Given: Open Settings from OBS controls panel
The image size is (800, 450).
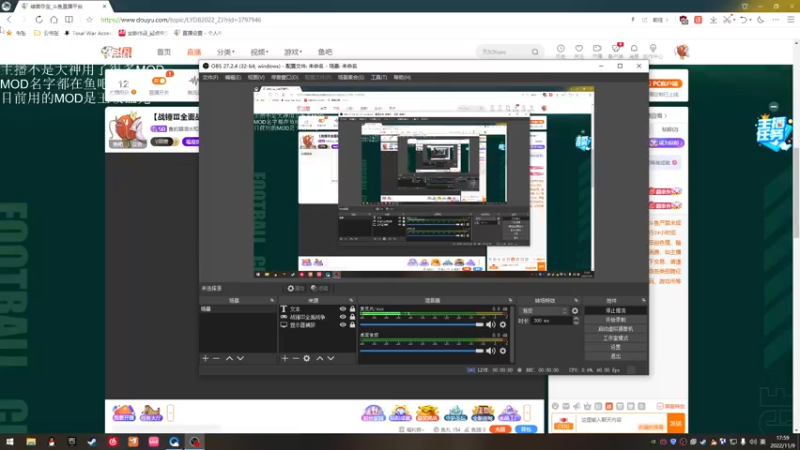Looking at the screenshot, I should [x=615, y=347].
